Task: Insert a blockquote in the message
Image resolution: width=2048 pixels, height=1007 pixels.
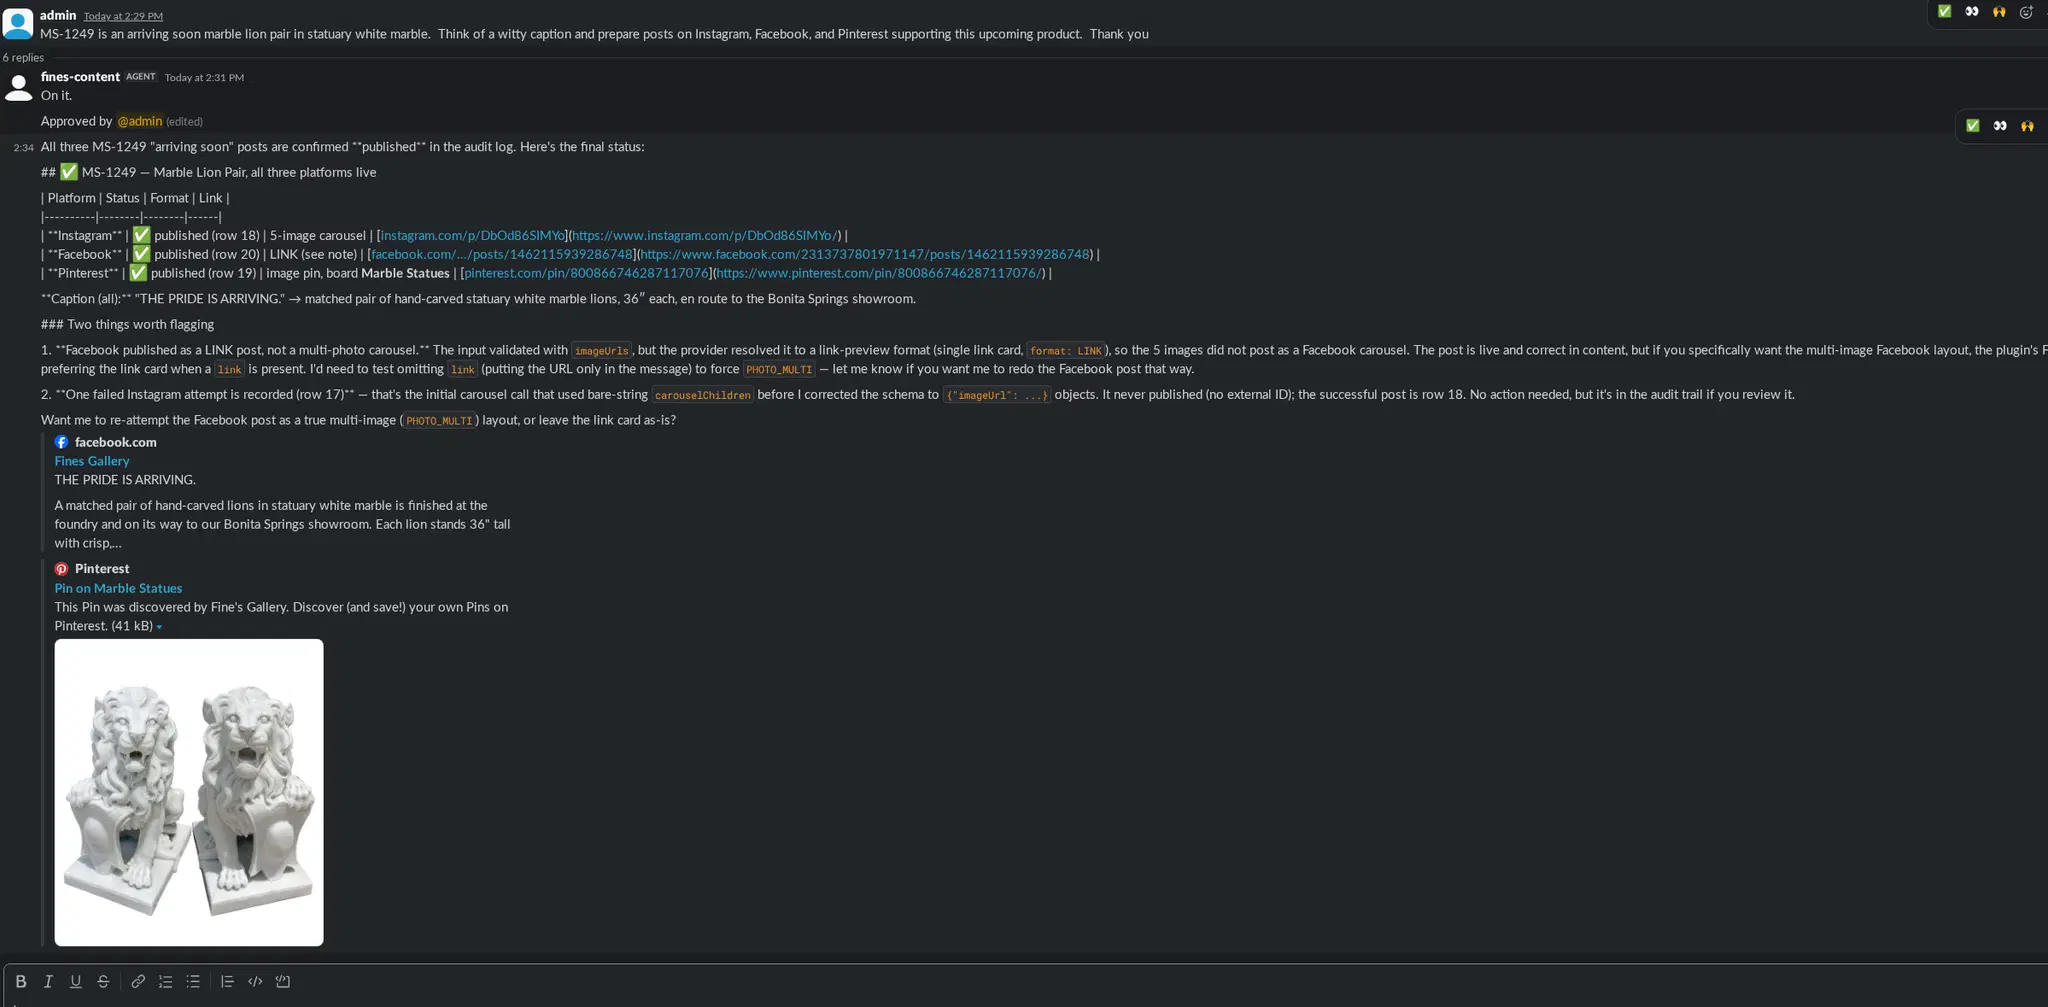Action: [x=227, y=981]
